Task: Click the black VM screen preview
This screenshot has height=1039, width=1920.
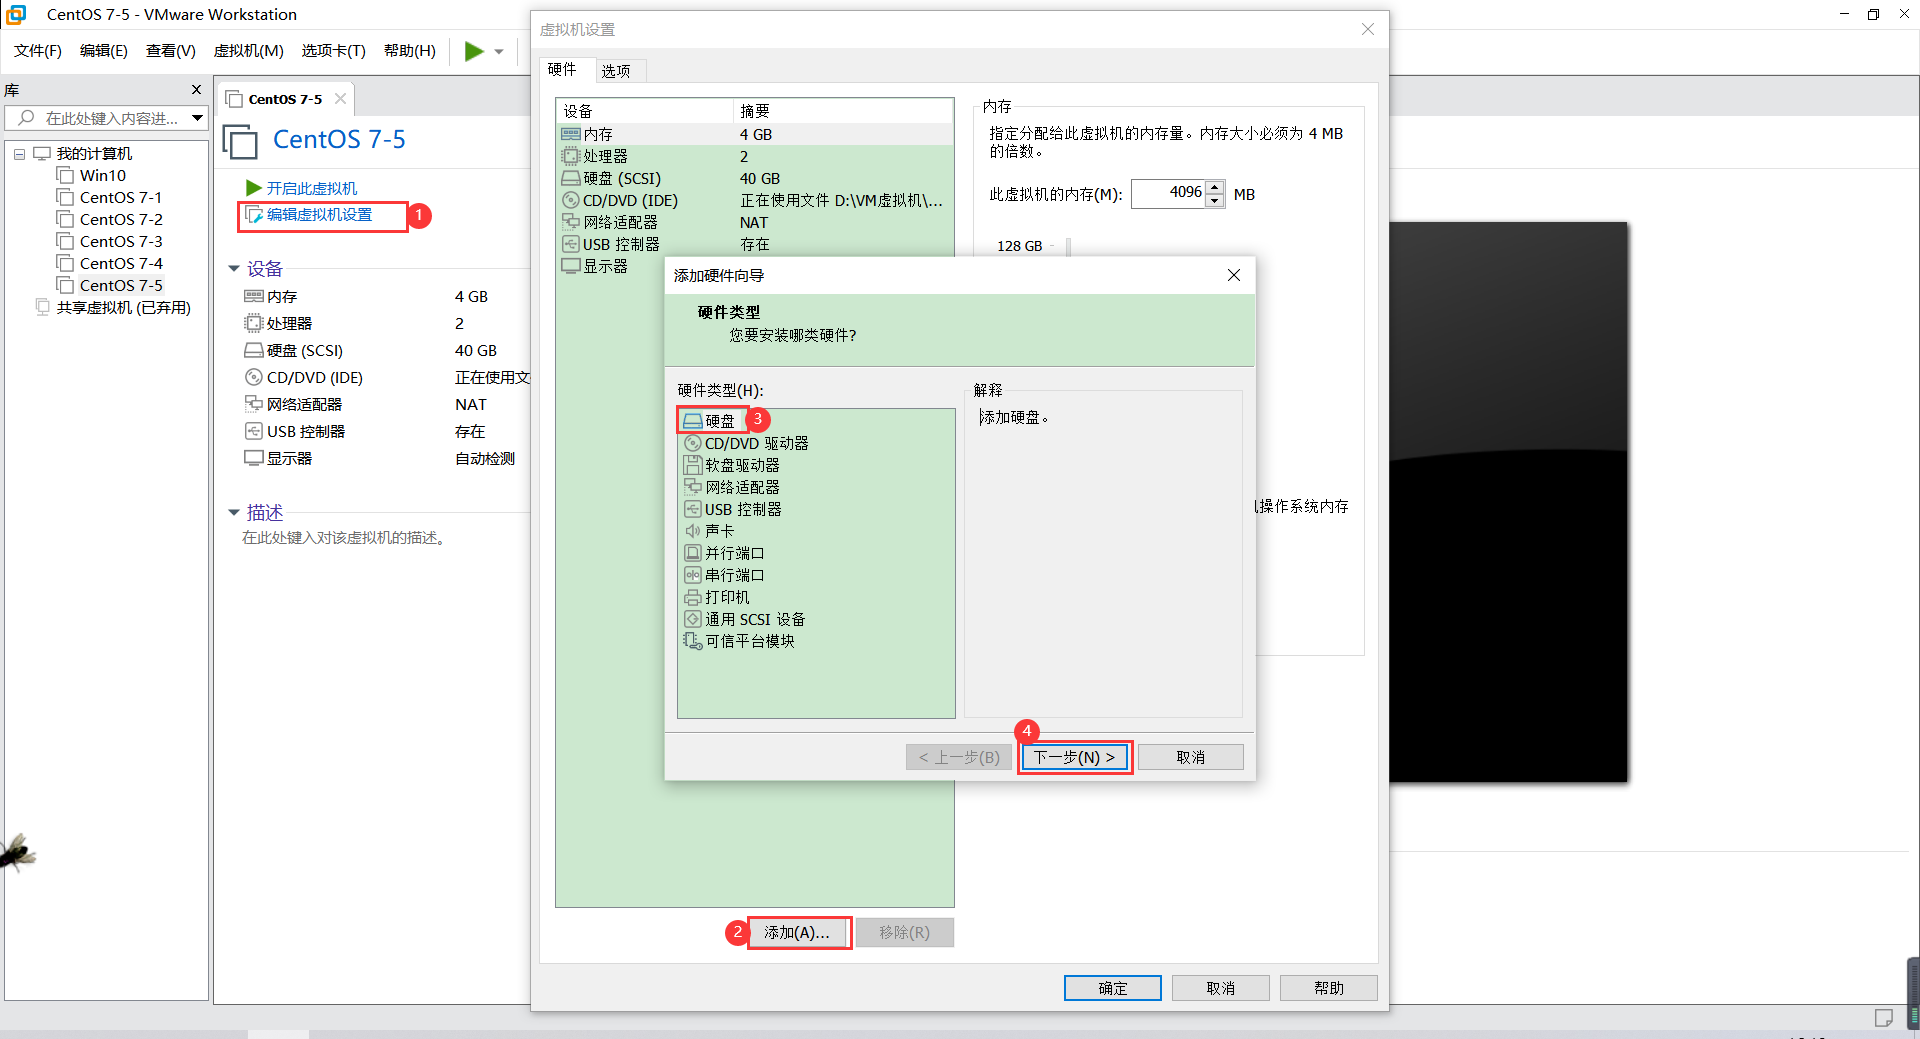Action: (x=1508, y=501)
